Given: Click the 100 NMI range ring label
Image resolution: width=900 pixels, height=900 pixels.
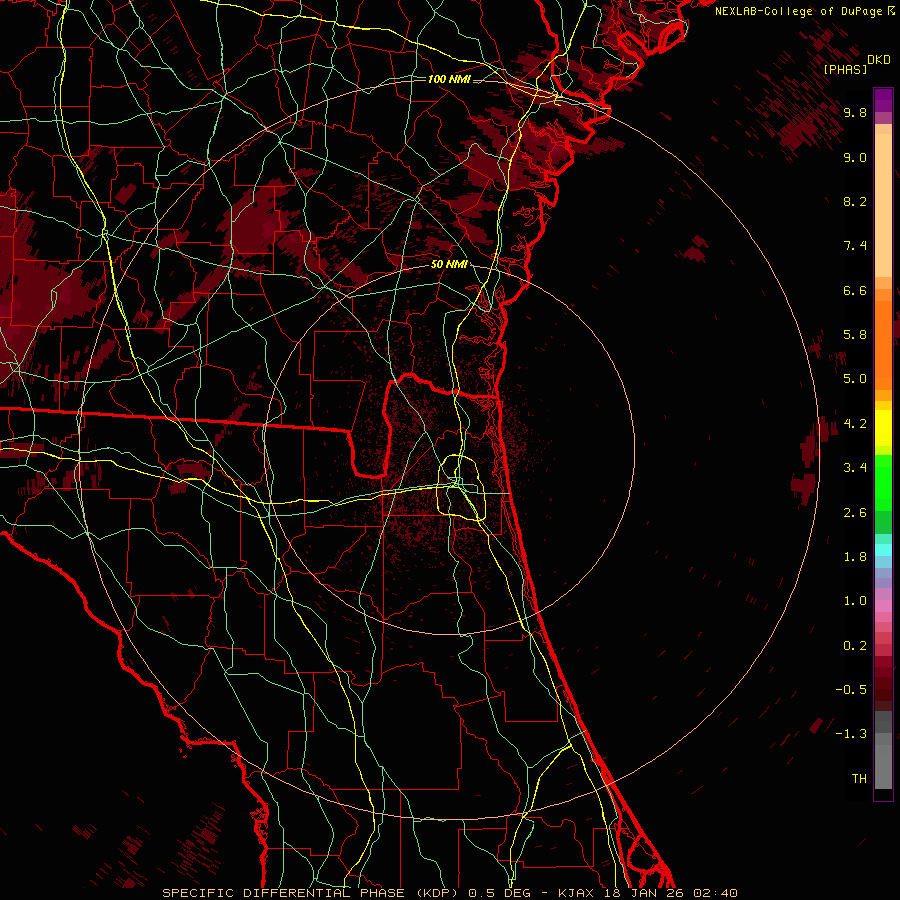Looking at the screenshot, I should [x=449, y=79].
